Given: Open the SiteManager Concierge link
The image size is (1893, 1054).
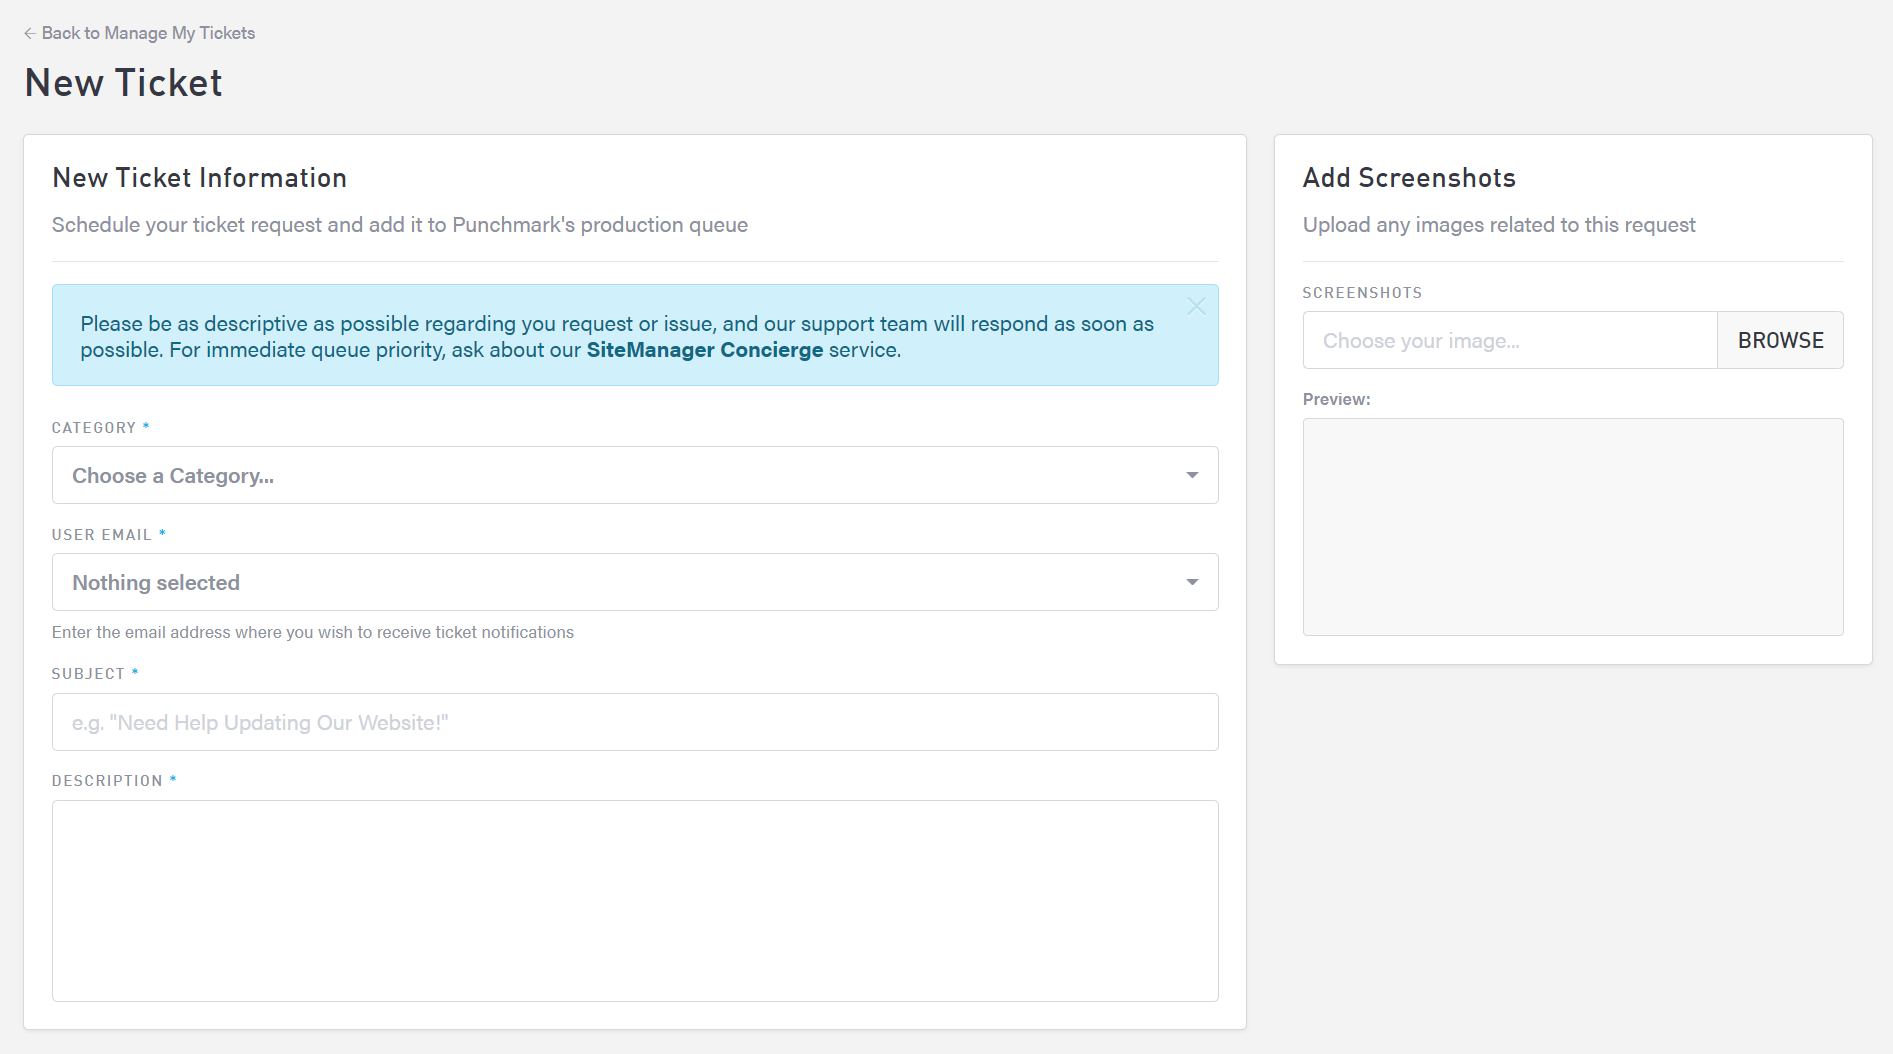Looking at the screenshot, I should 704,350.
